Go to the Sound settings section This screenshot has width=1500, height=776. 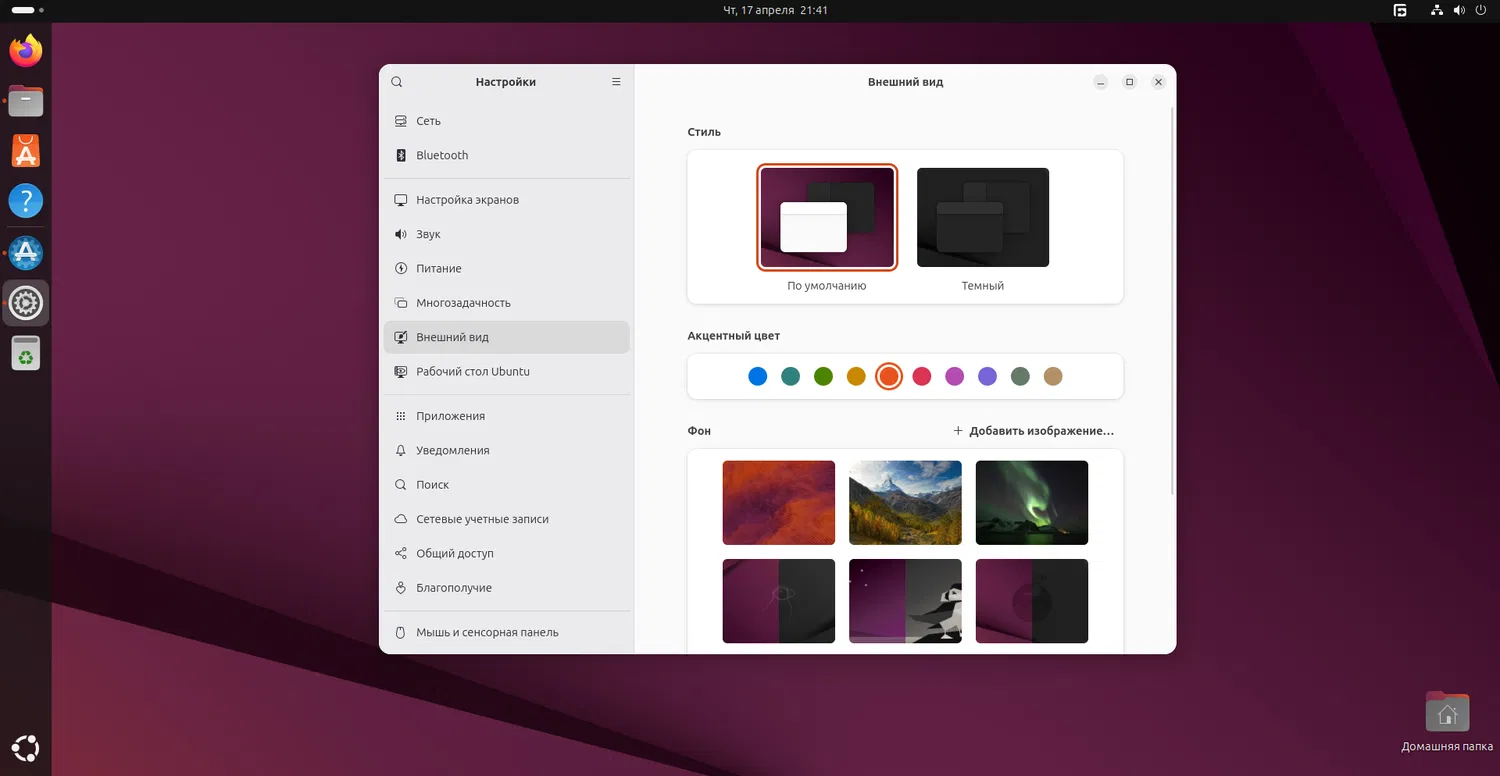coord(428,234)
